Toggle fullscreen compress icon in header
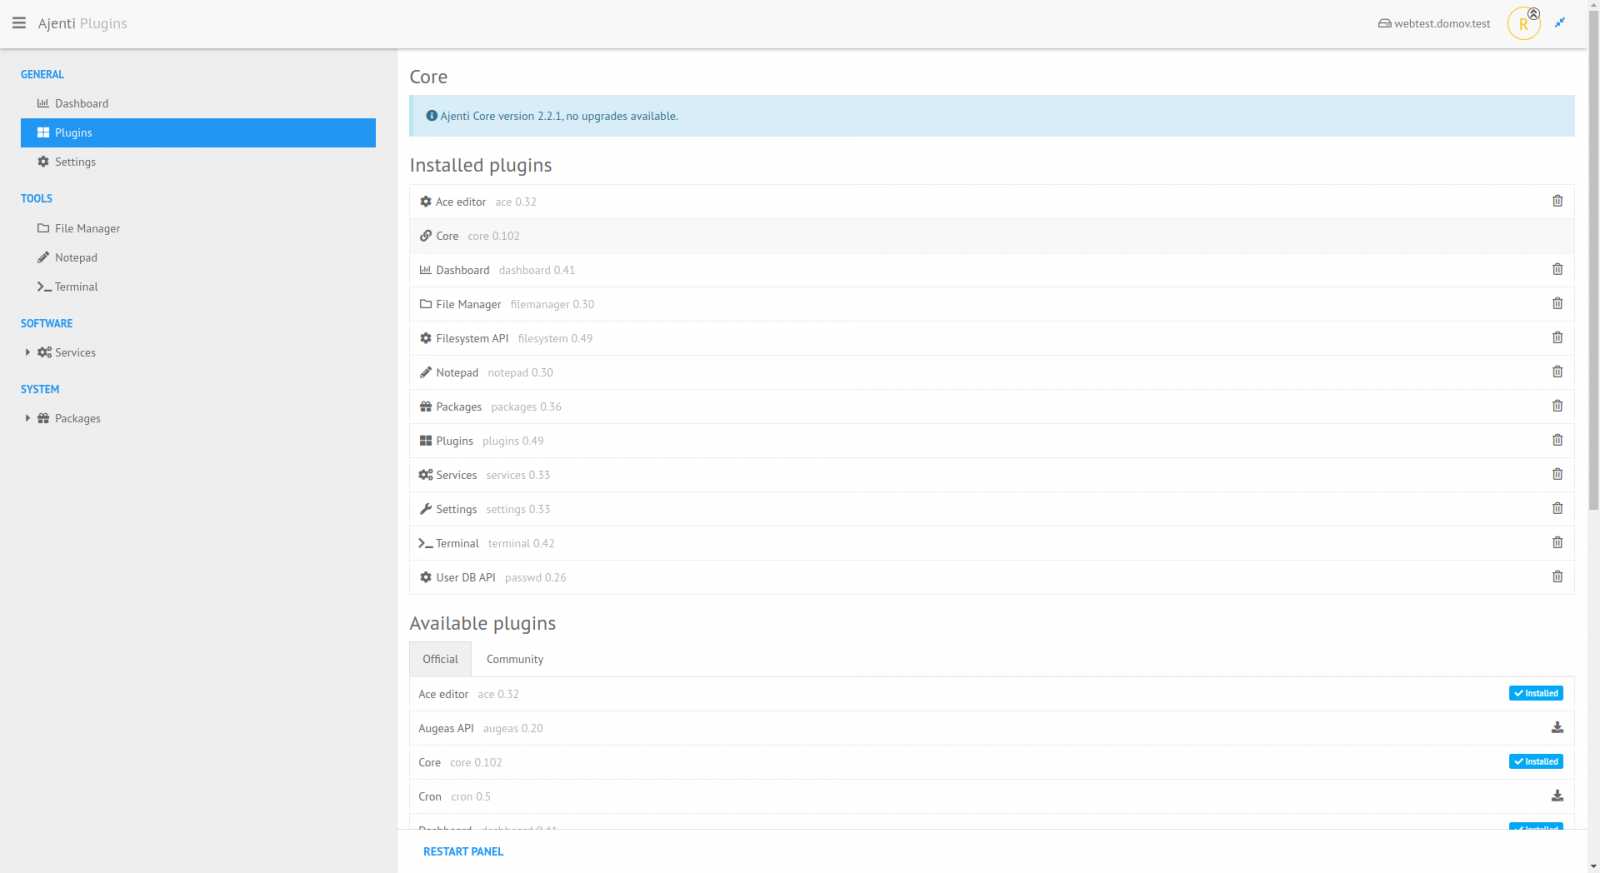Viewport: 1600px width, 873px height. pos(1560,22)
